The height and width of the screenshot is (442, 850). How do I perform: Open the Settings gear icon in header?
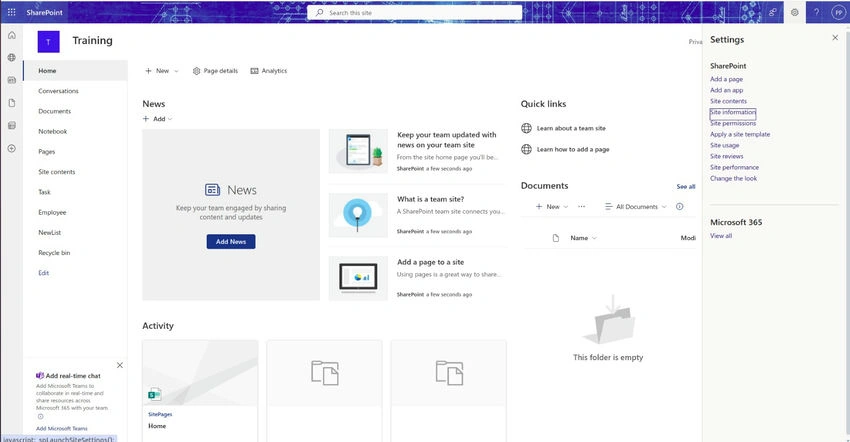pyautogui.click(x=794, y=12)
